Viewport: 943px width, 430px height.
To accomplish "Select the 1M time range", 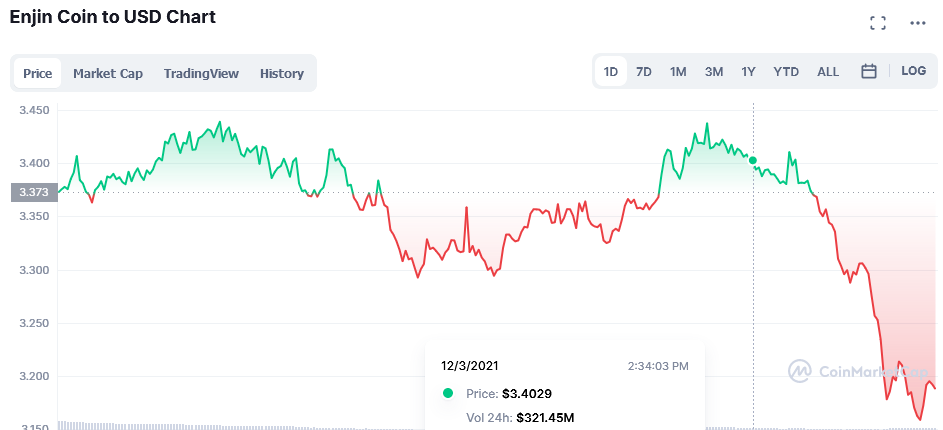I will pos(678,72).
